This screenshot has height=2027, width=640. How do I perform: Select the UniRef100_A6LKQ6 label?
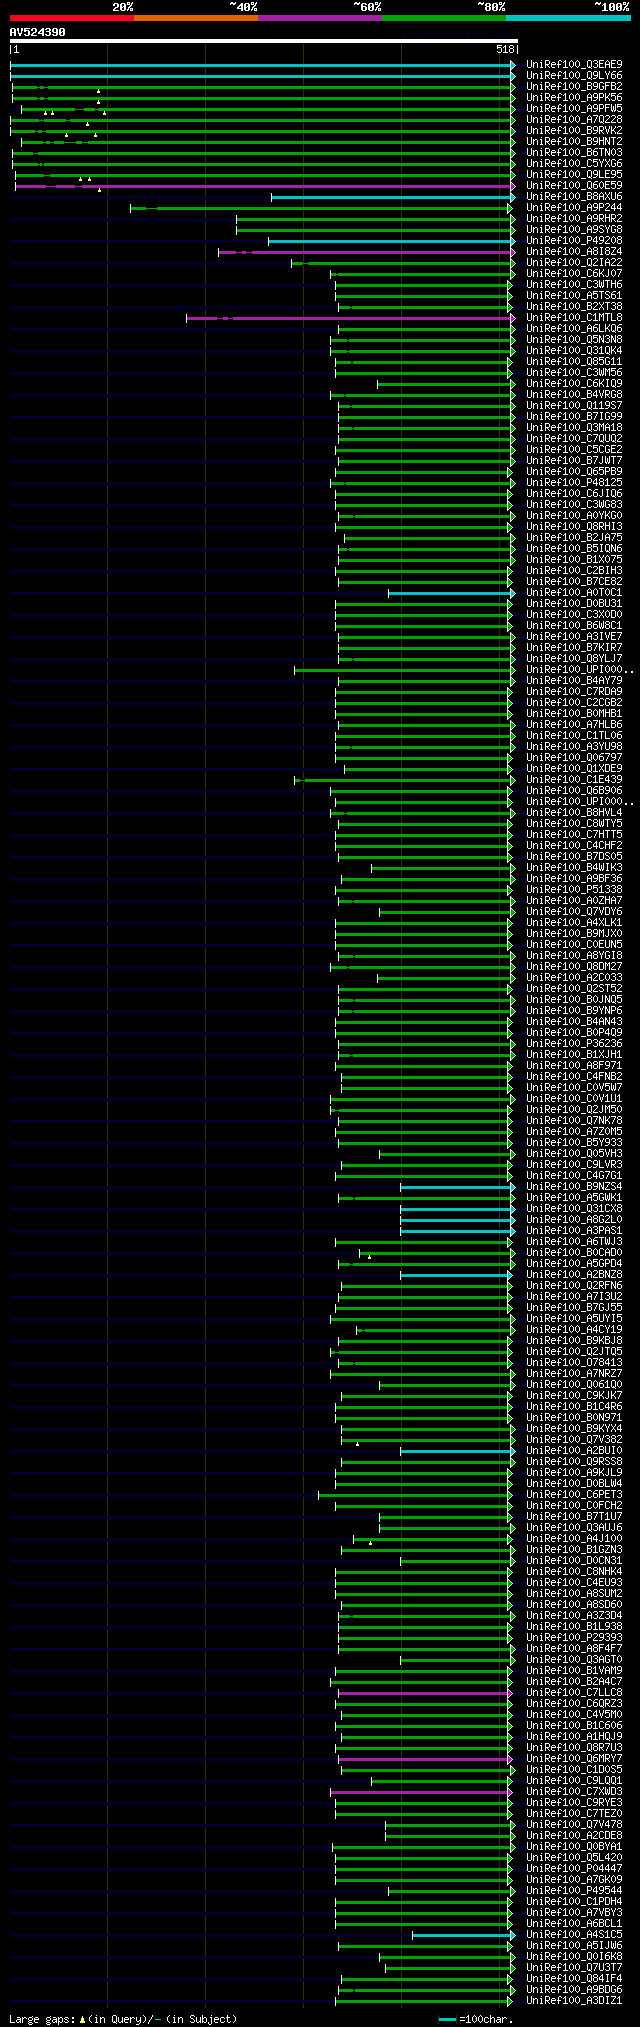(574, 329)
